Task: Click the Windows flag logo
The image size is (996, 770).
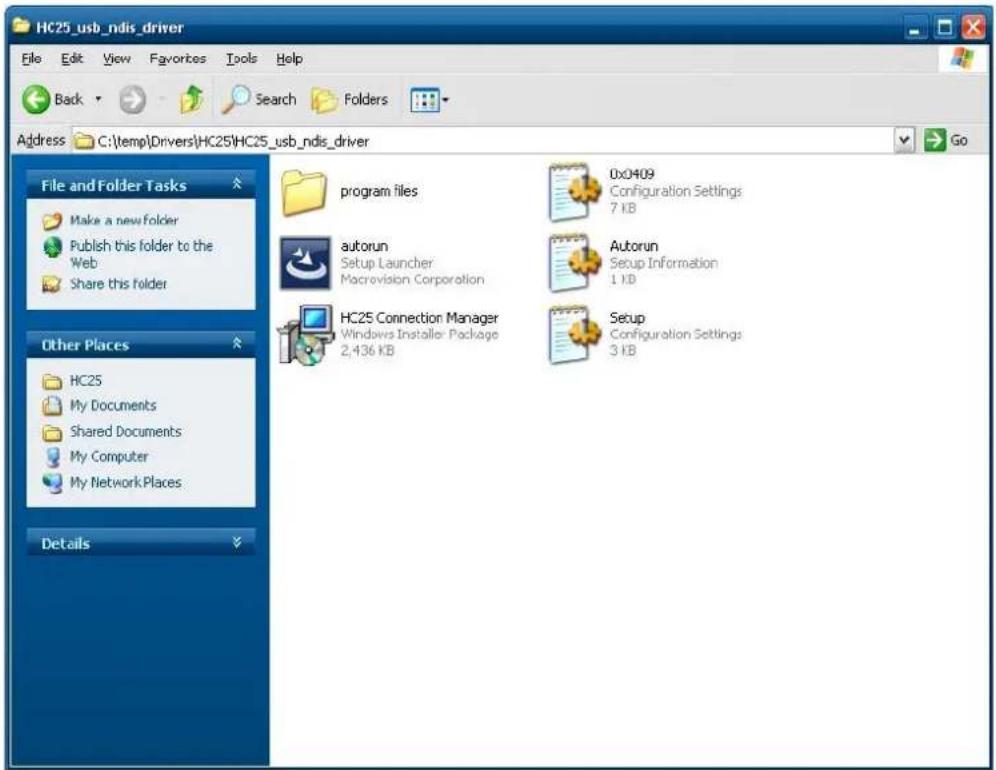Action: 962,58
